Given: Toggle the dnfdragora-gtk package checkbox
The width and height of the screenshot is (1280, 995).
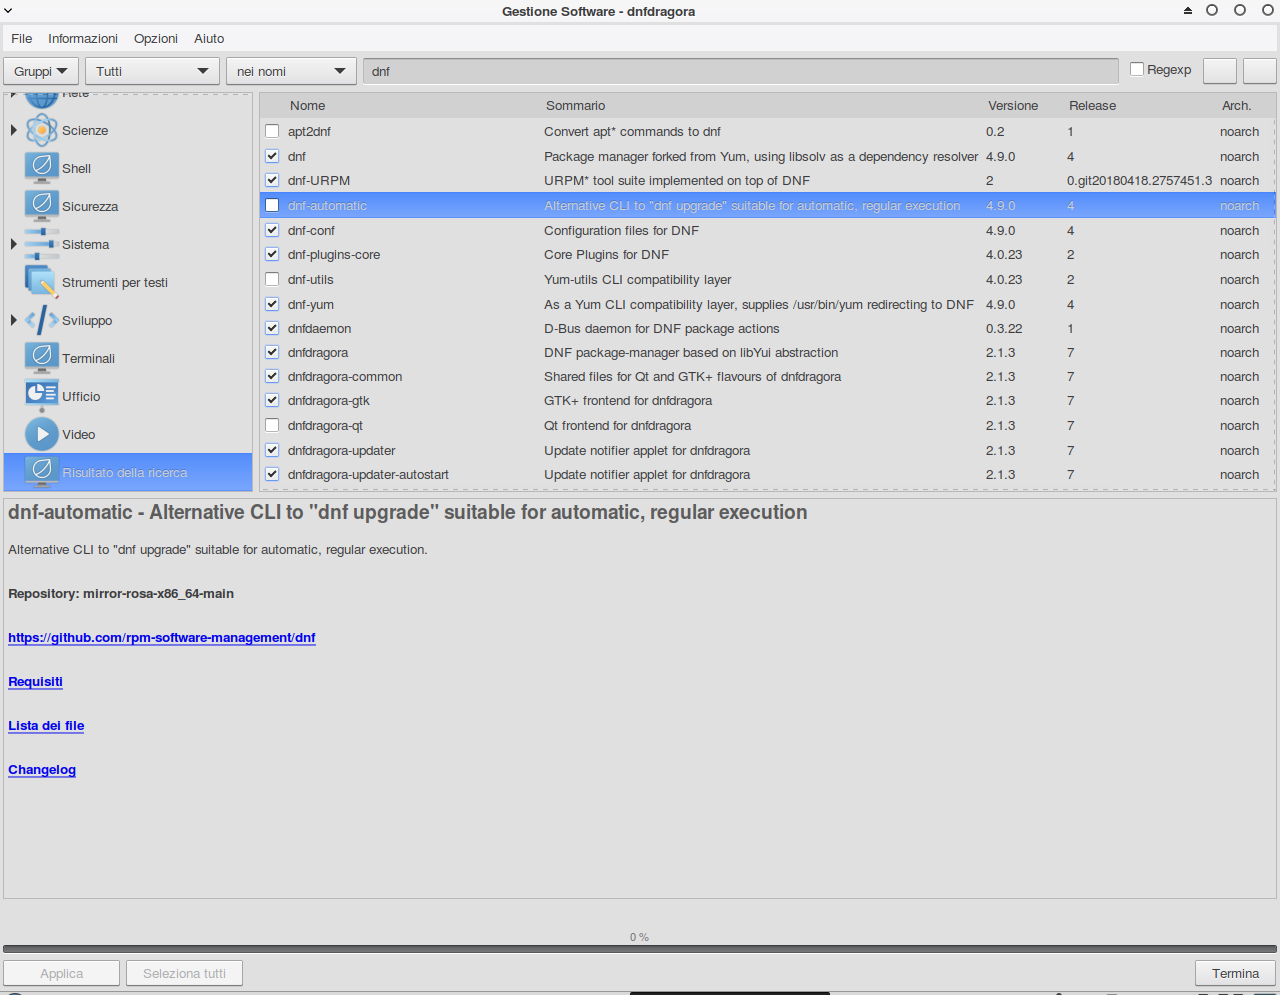Looking at the screenshot, I should [272, 400].
